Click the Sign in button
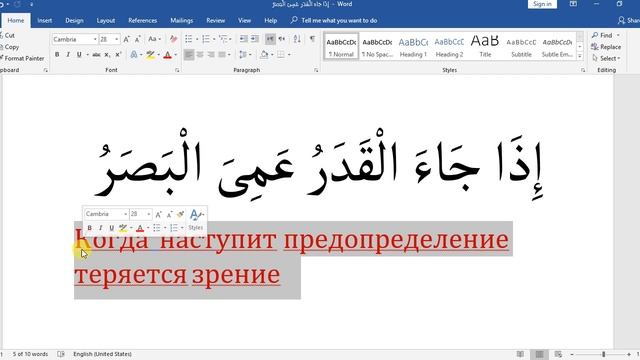640x360 pixels. (542, 4)
